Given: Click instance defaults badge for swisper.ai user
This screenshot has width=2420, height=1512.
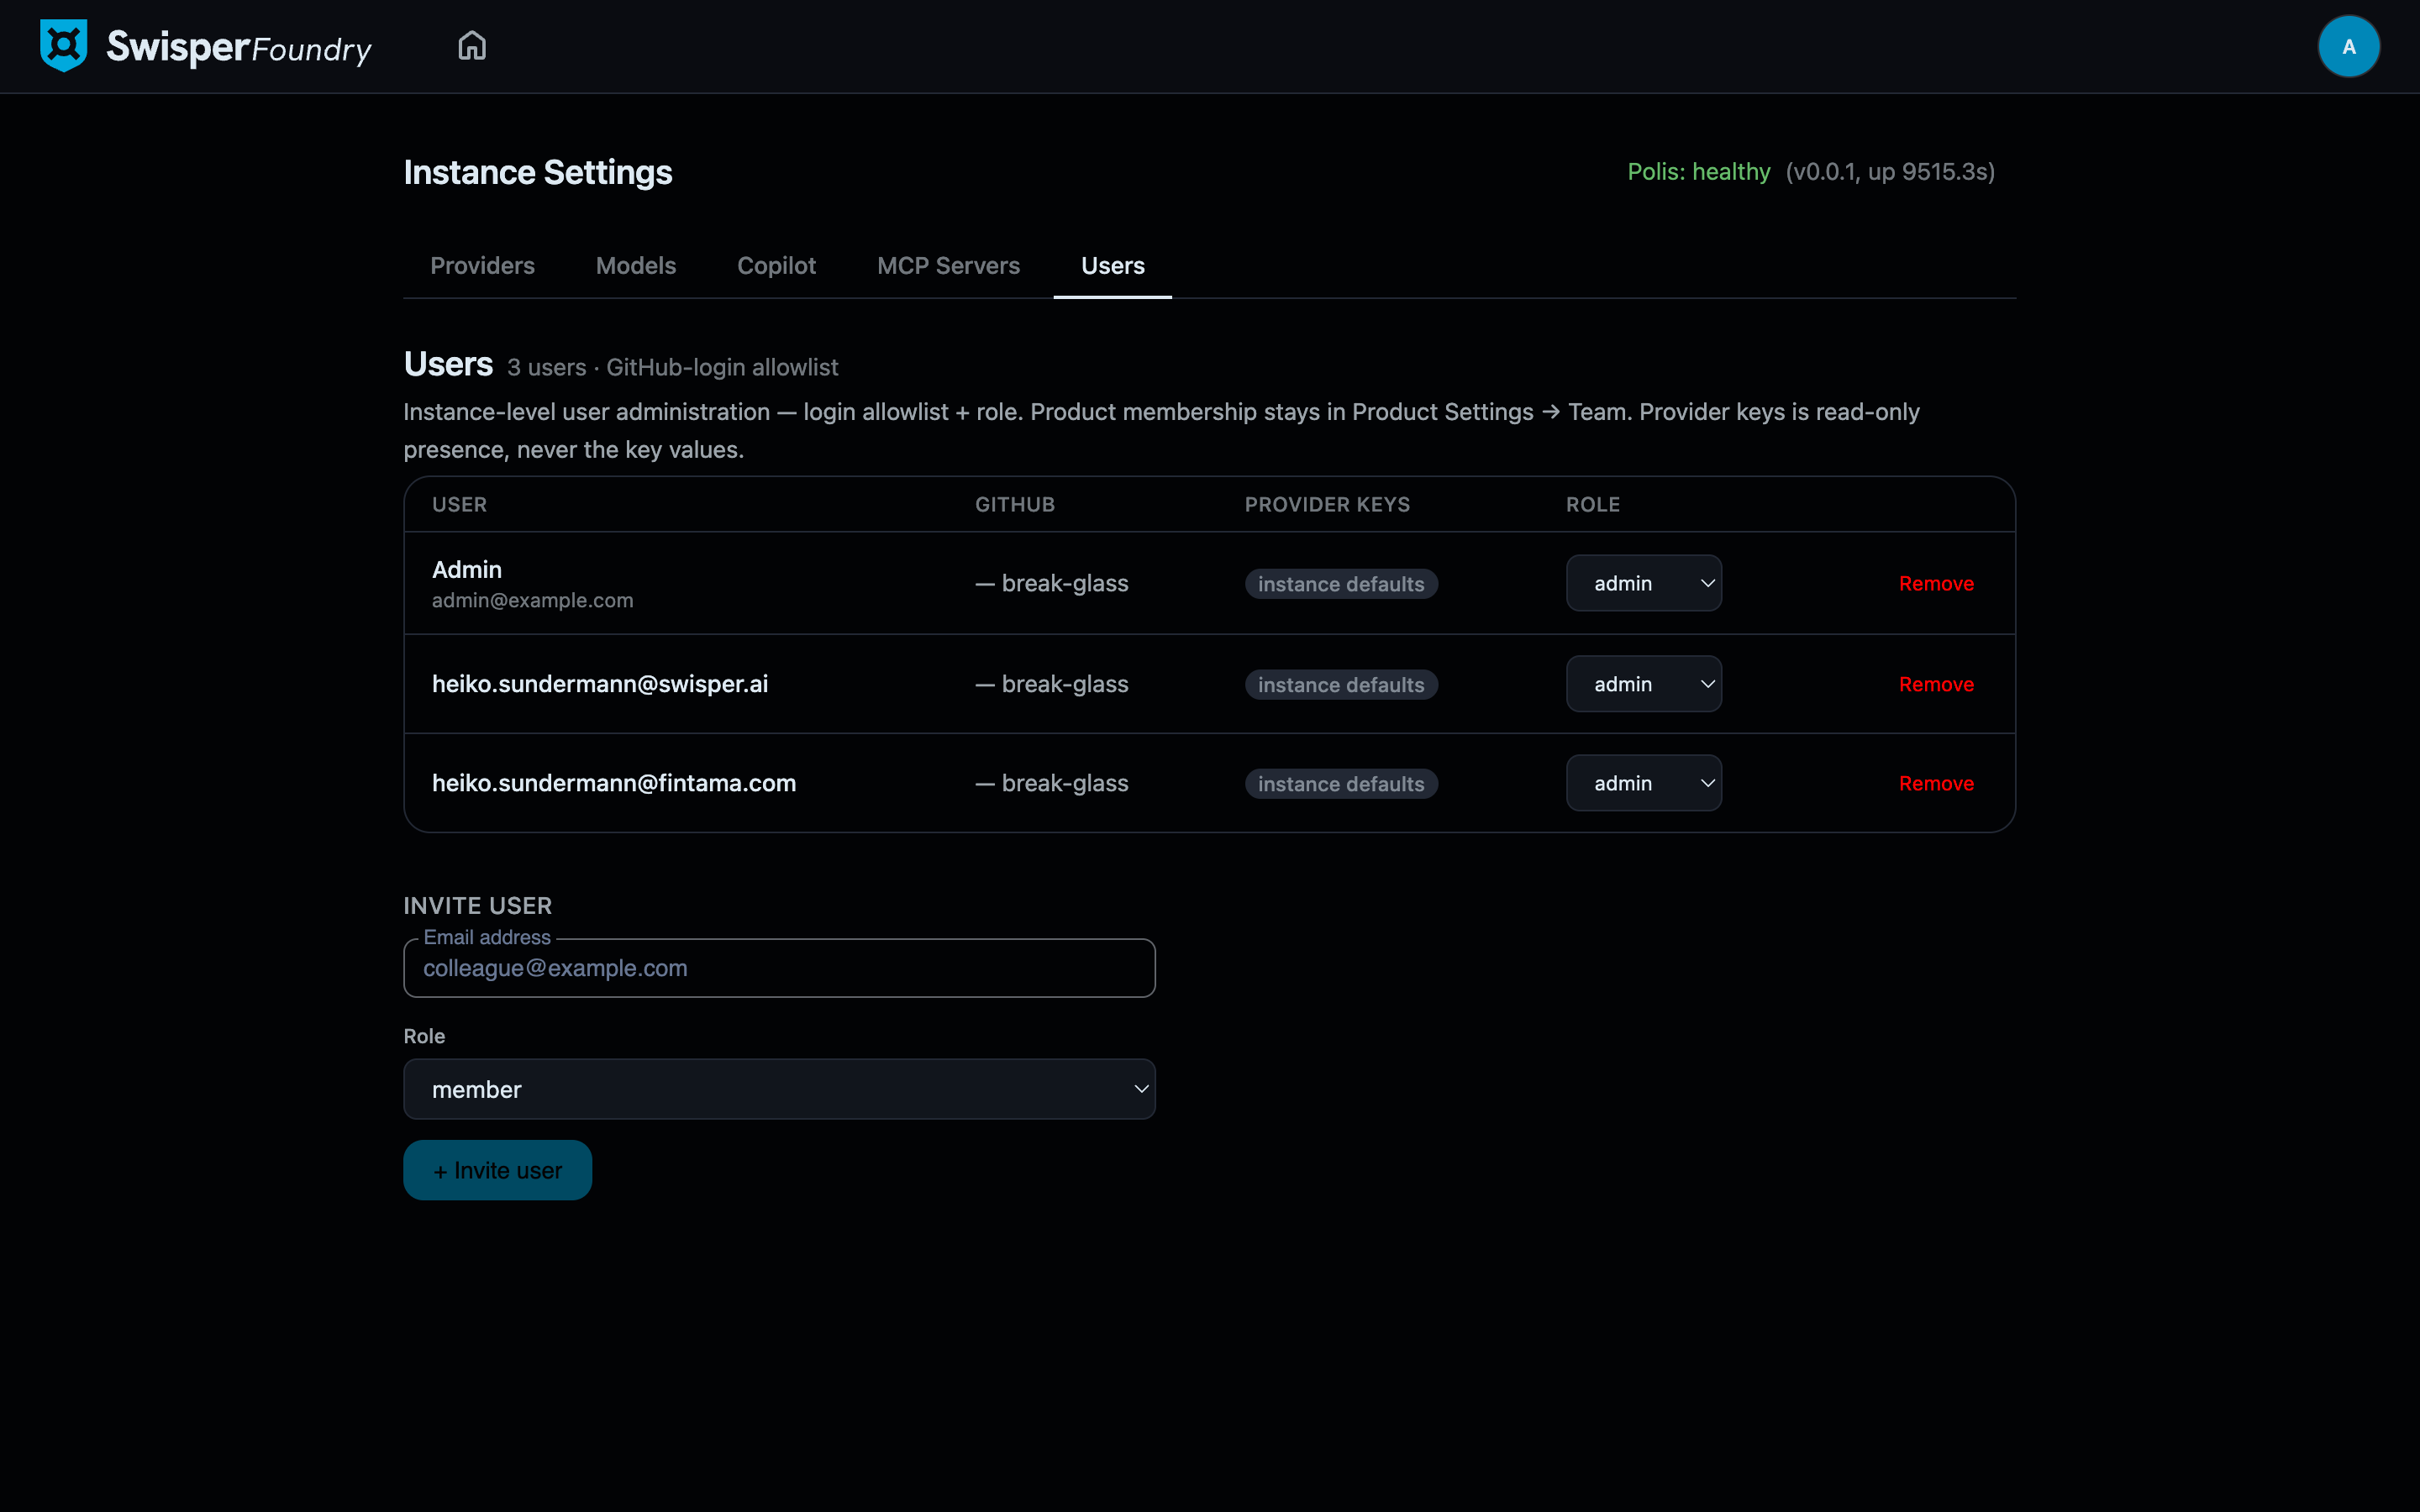Looking at the screenshot, I should [1341, 685].
